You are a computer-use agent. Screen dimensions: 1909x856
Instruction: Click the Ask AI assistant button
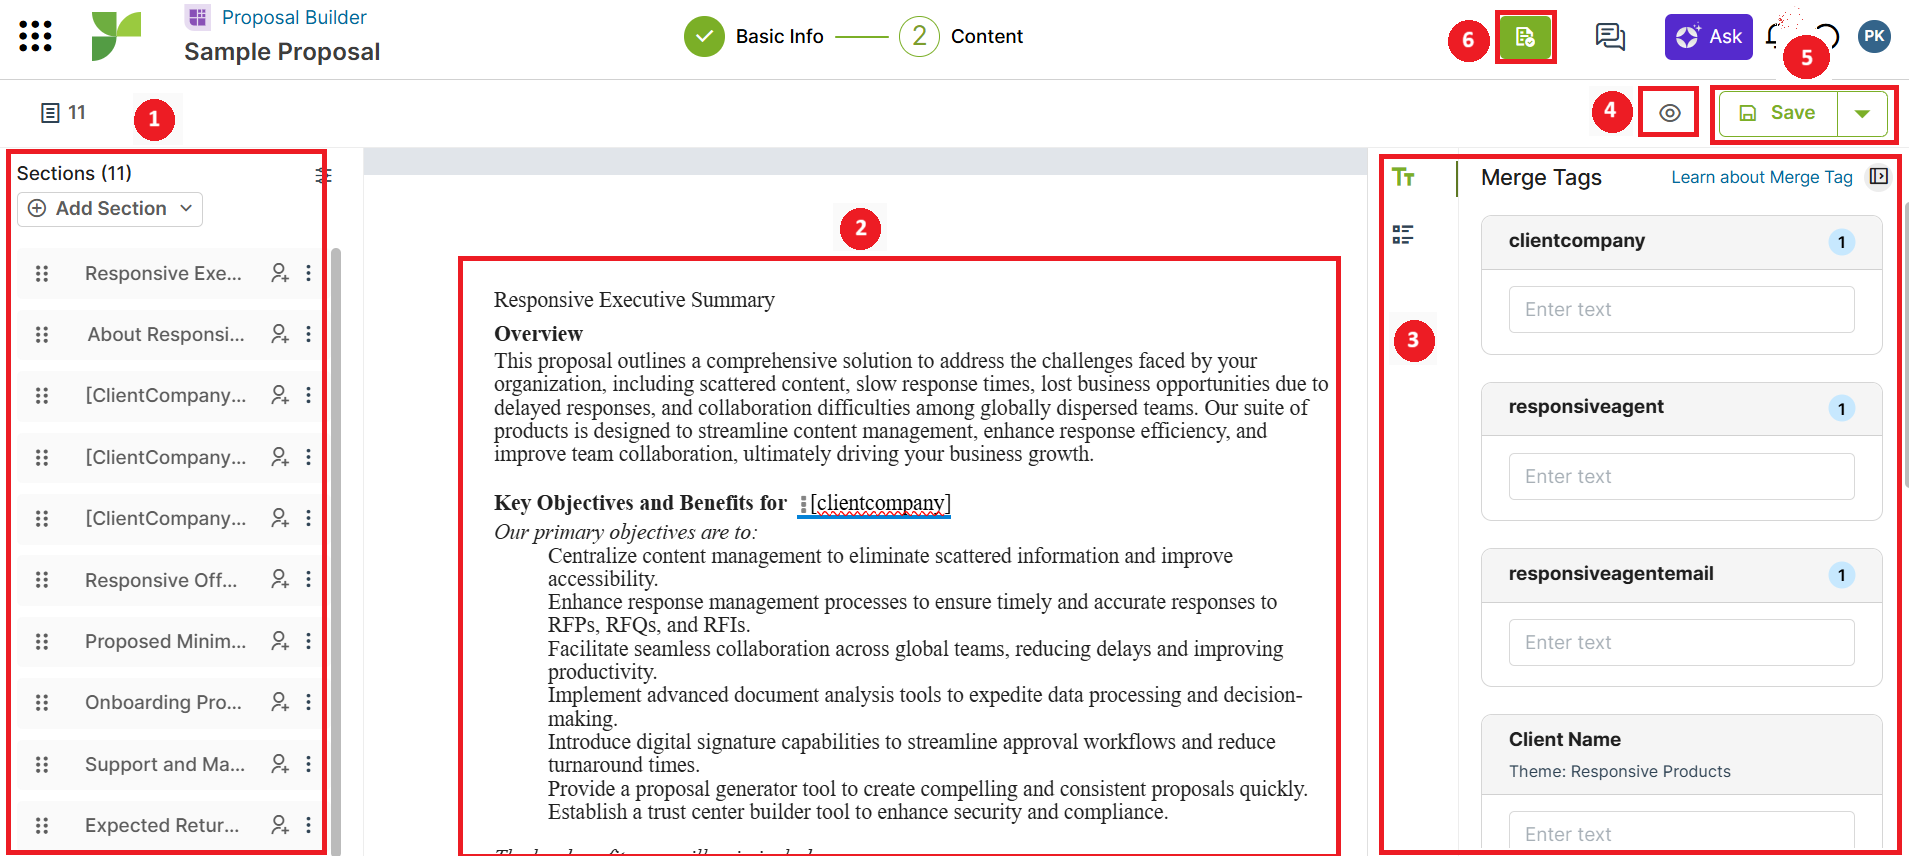click(x=1708, y=37)
